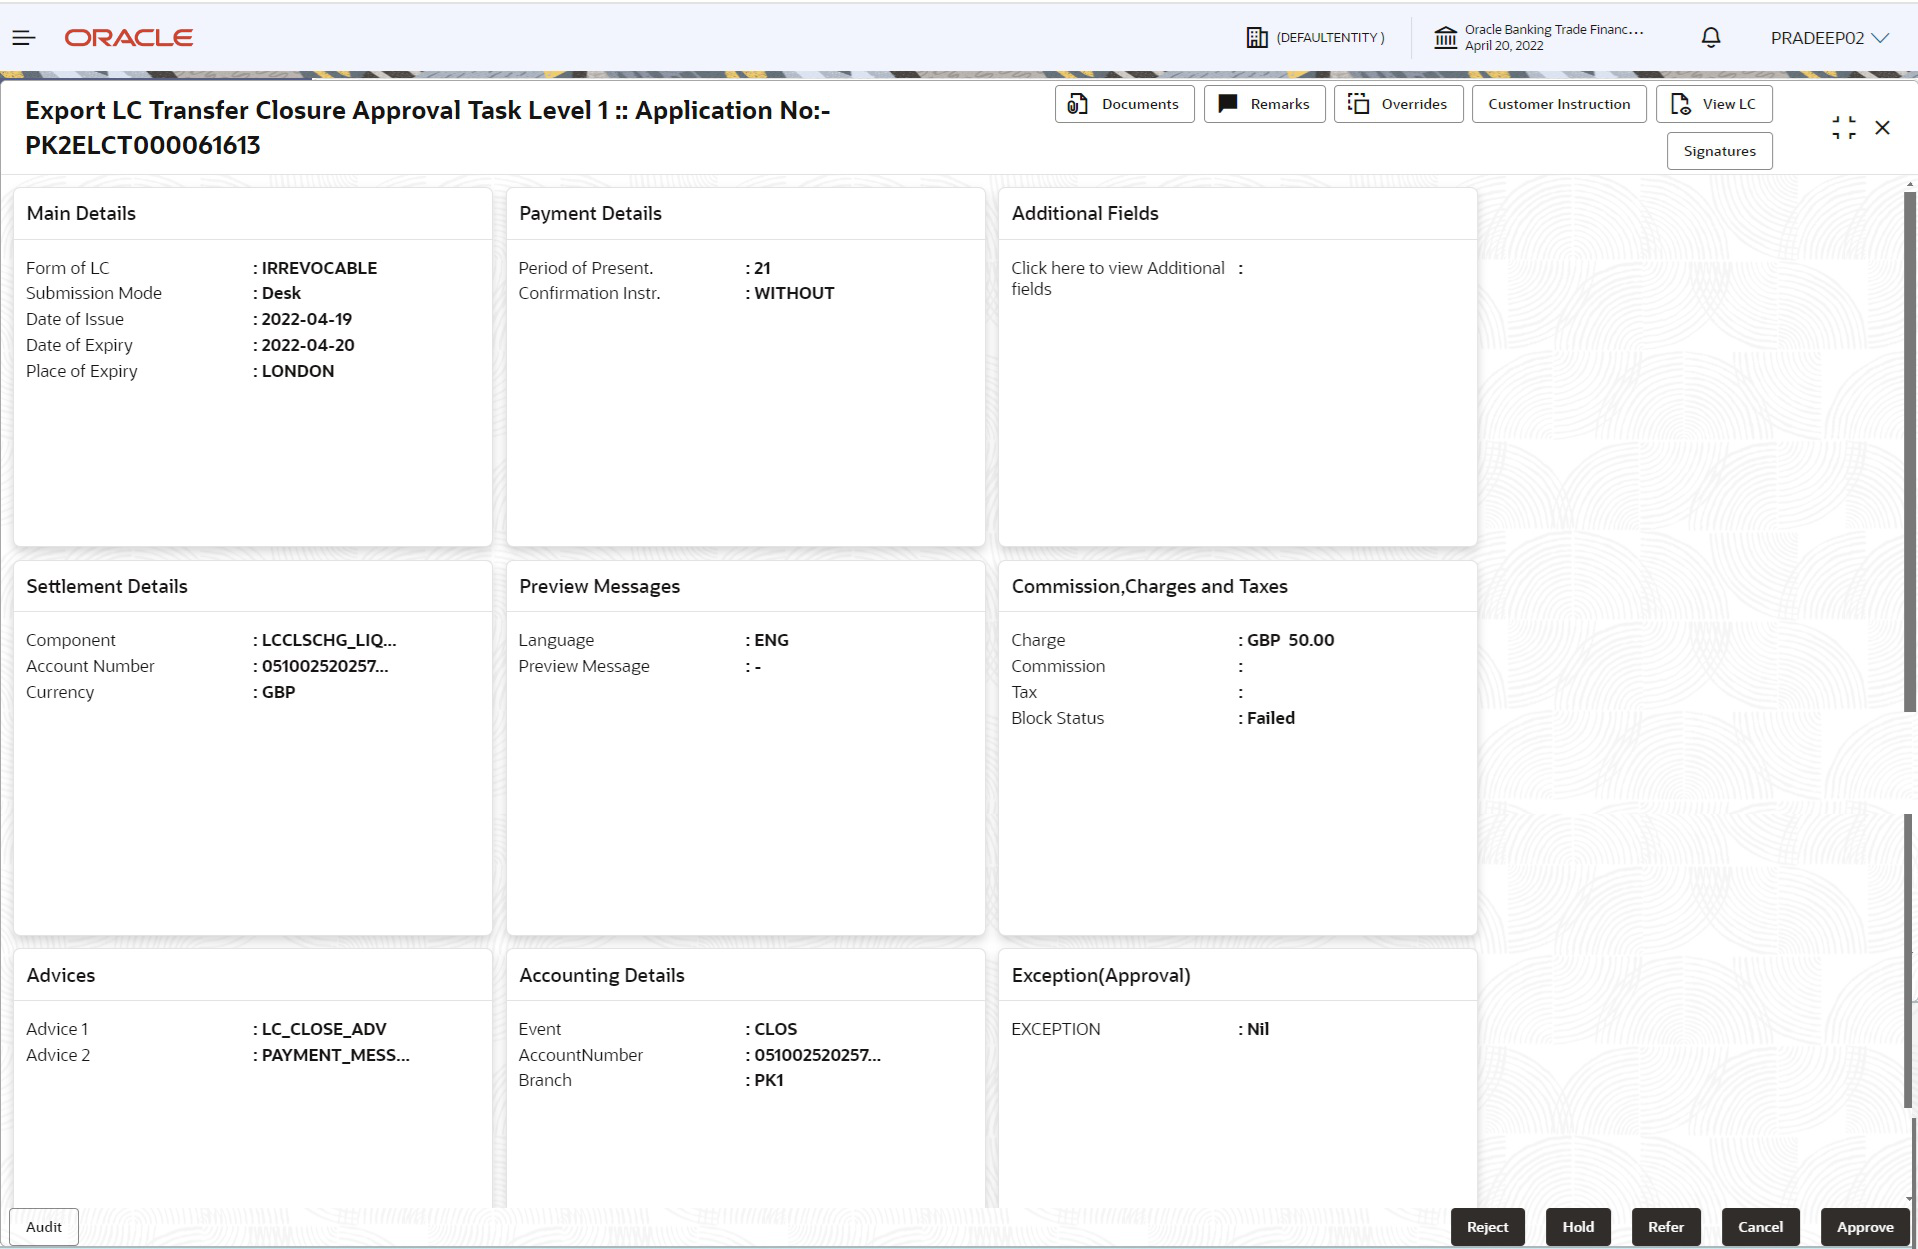Reject the closure task

pos(1487,1227)
